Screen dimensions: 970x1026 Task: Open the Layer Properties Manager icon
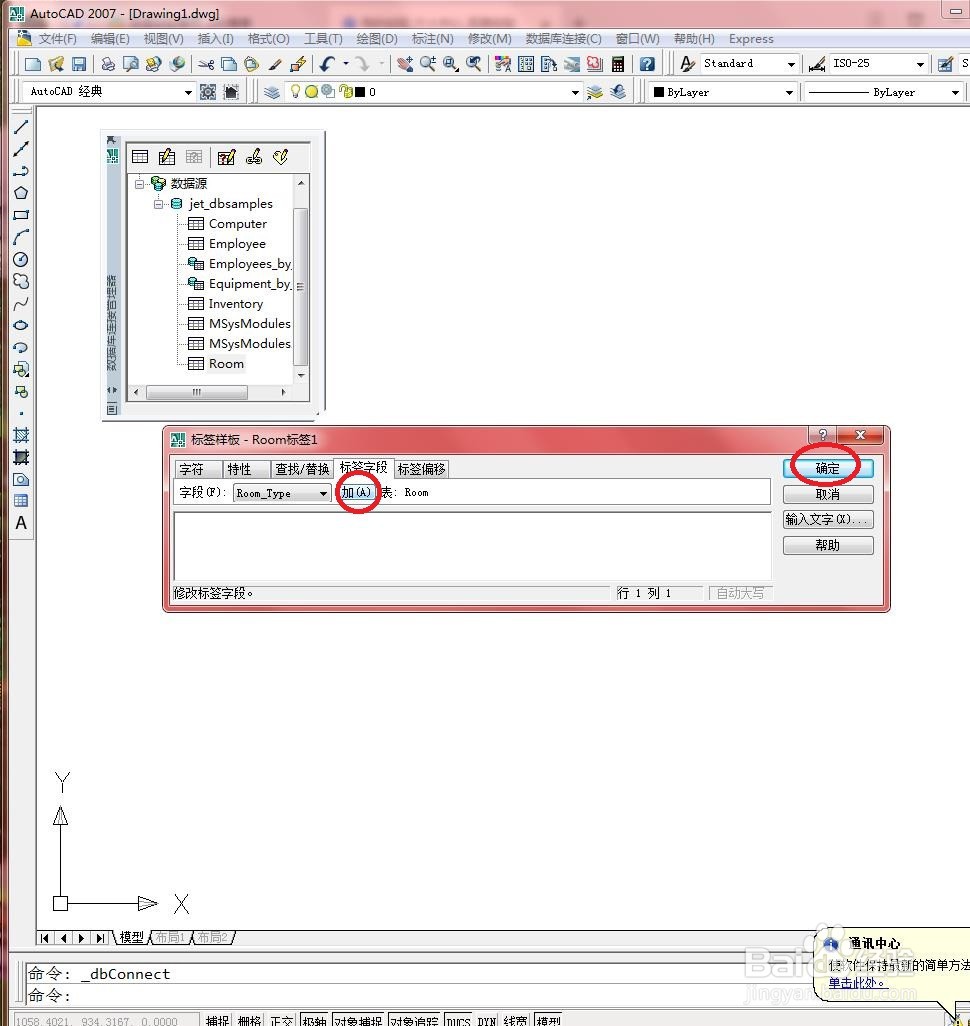coord(272,92)
